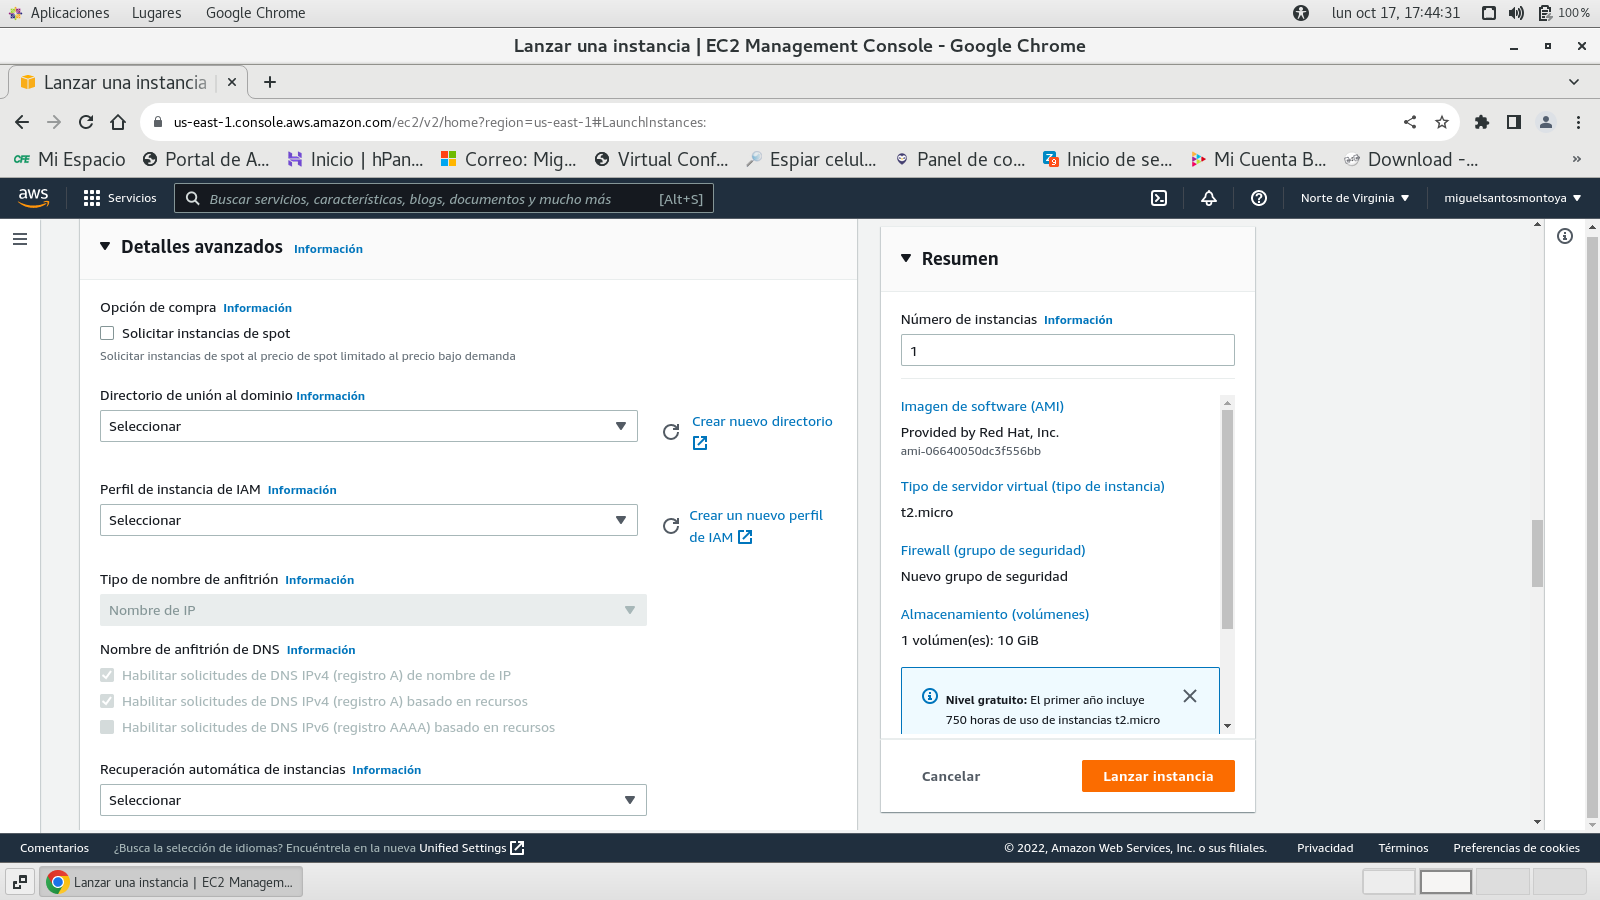1600x900 pixels.
Task: Open the AWS help question mark icon
Action: (x=1259, y=198)
